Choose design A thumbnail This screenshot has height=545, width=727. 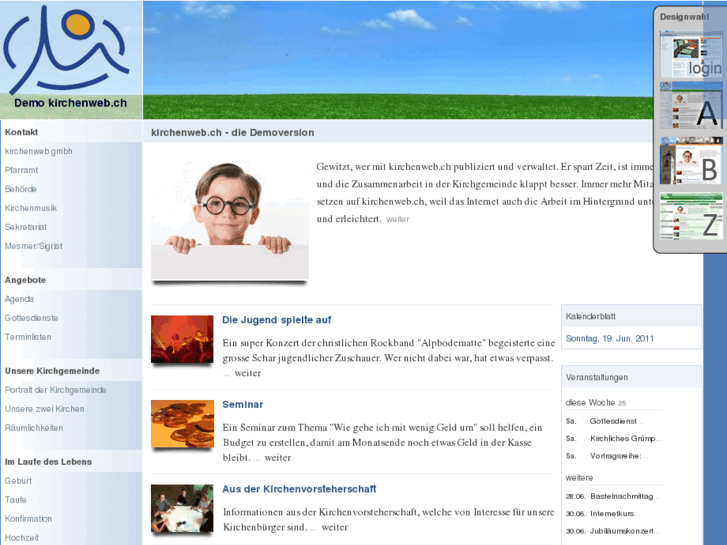691,106
